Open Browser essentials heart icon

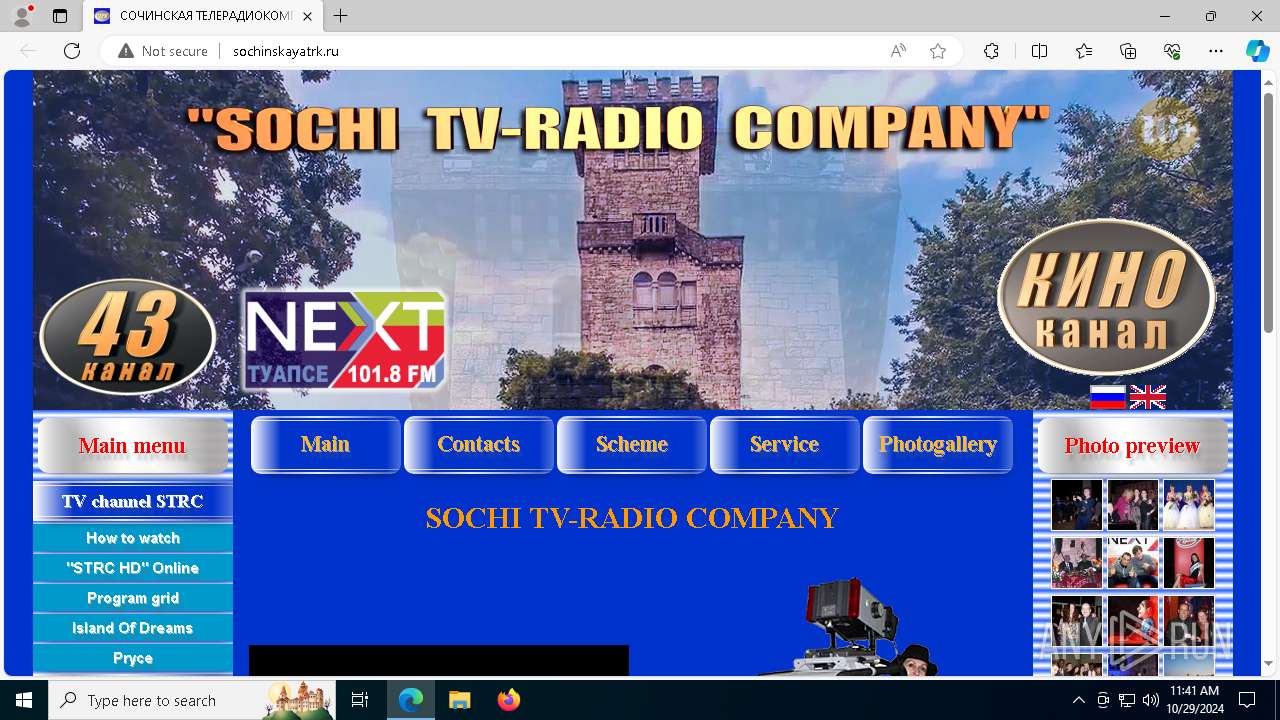tap(1172, 51)
